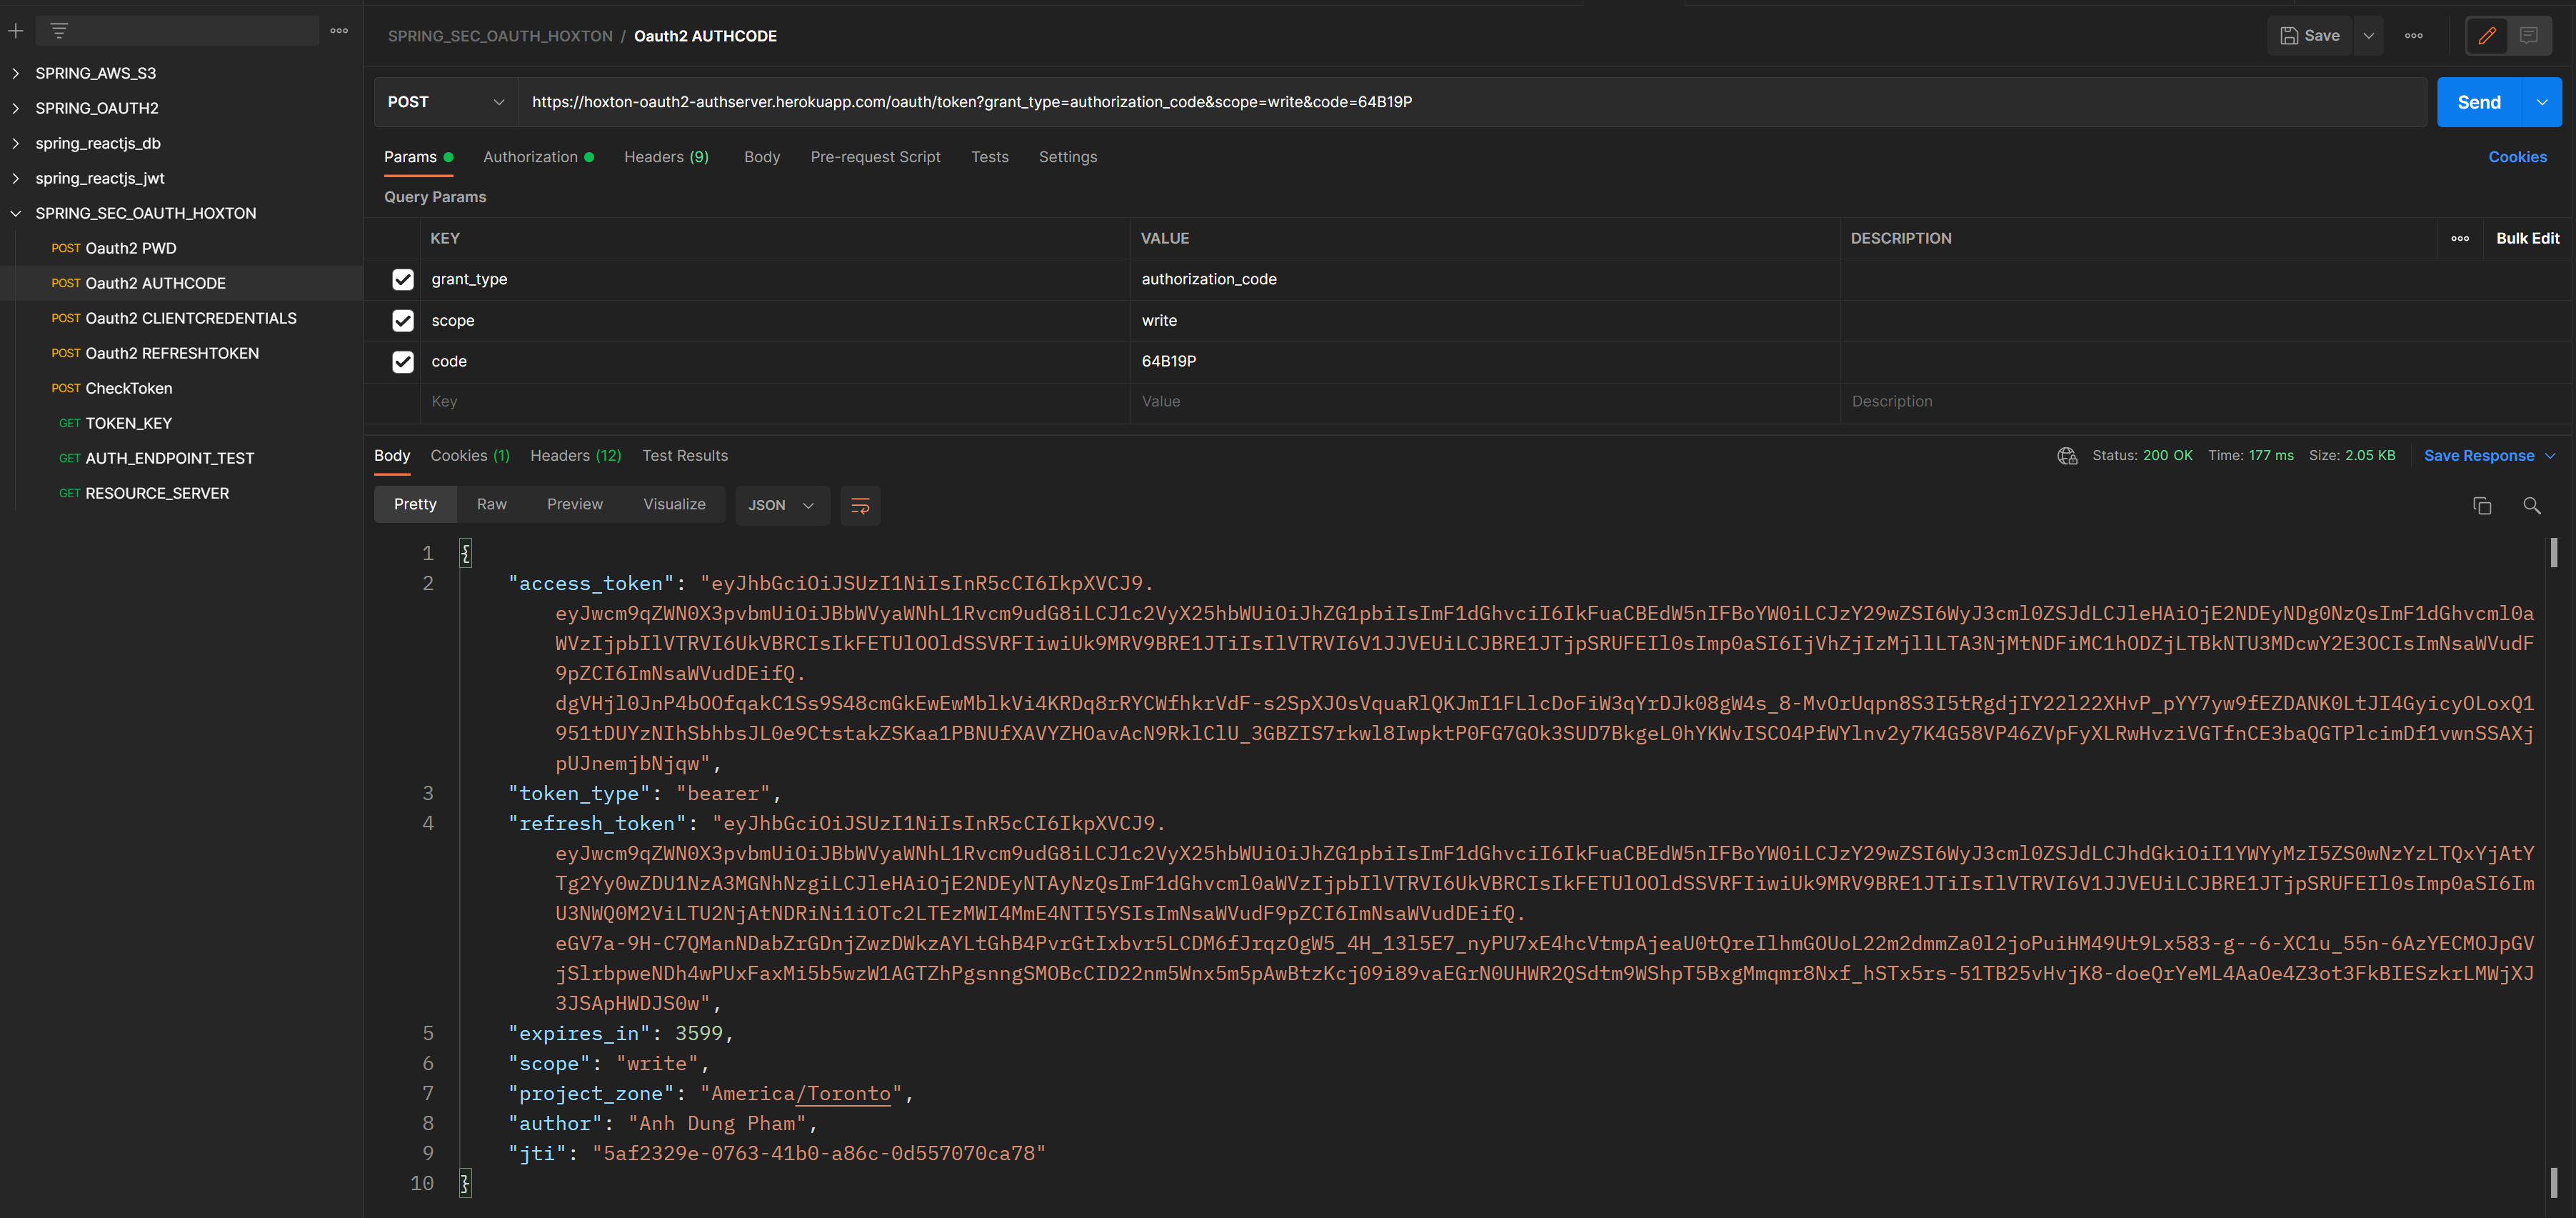Open Cookies manager via Cookies link
The width and height of the screenshot is (2576, 1218).
(2518, 157)
